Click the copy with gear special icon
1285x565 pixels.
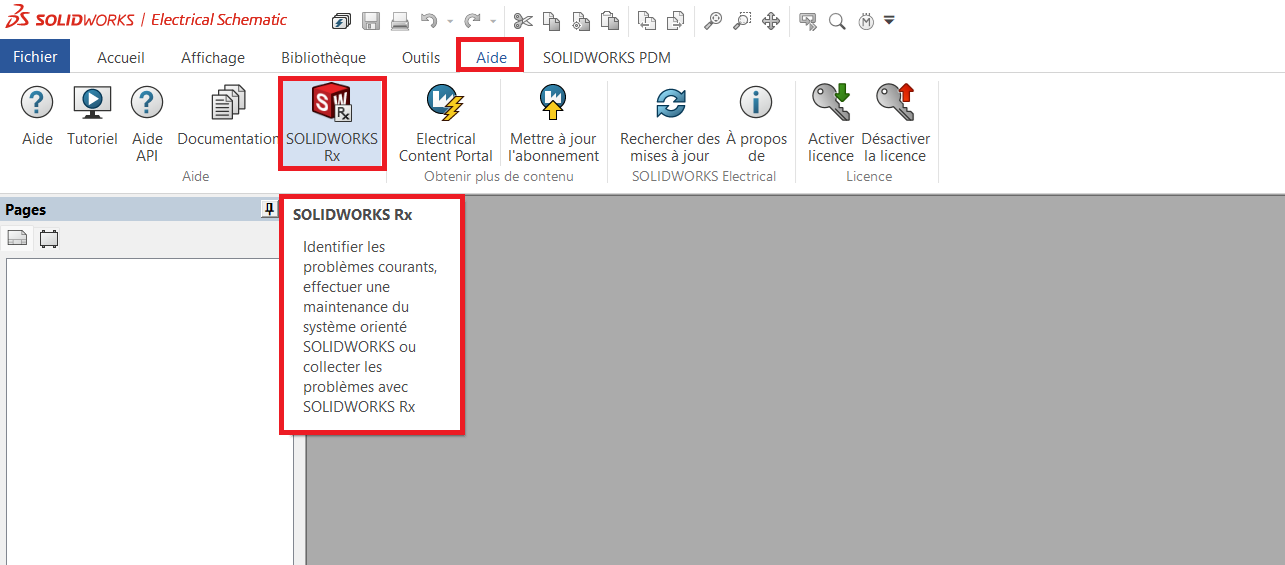coord(581,20)
